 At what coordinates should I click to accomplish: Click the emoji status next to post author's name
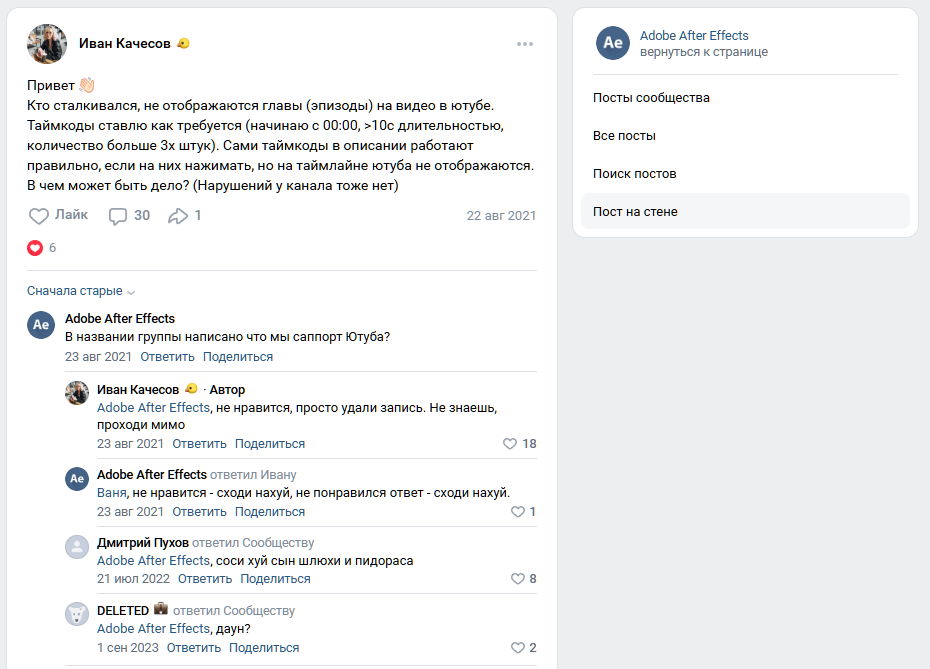pos(183,43)
